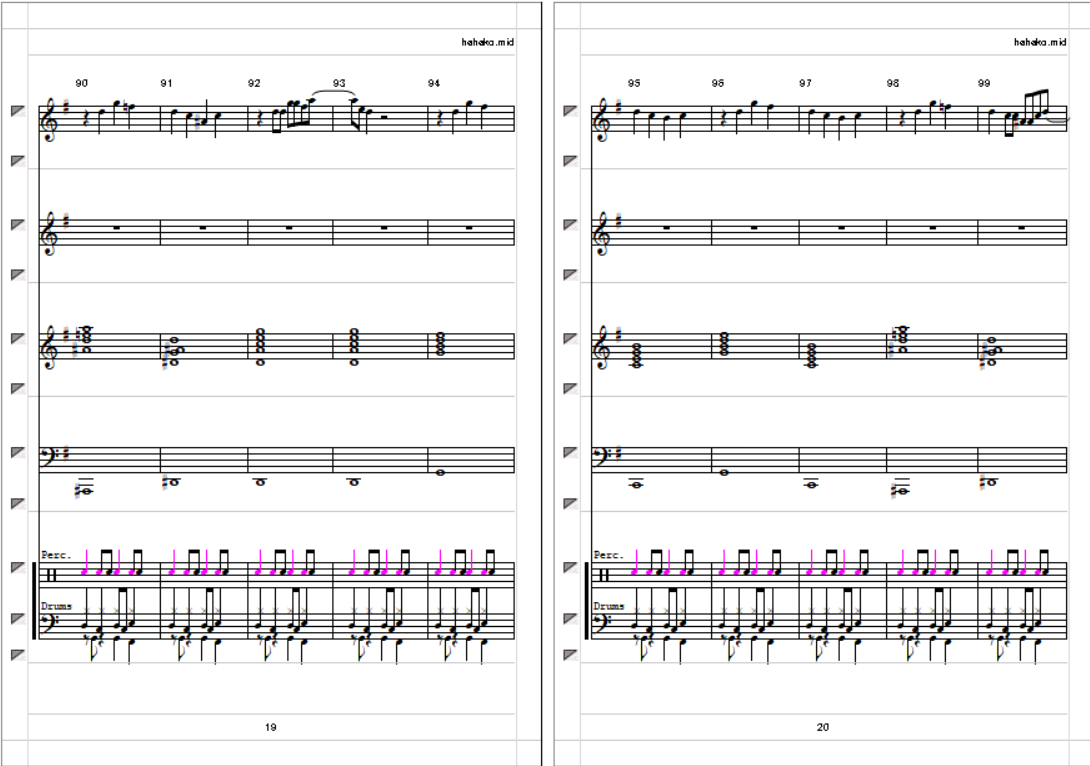This screenshot has height=766, width=1090.
Task: Click the whole-note chord in measure 94
Action: 441,344
